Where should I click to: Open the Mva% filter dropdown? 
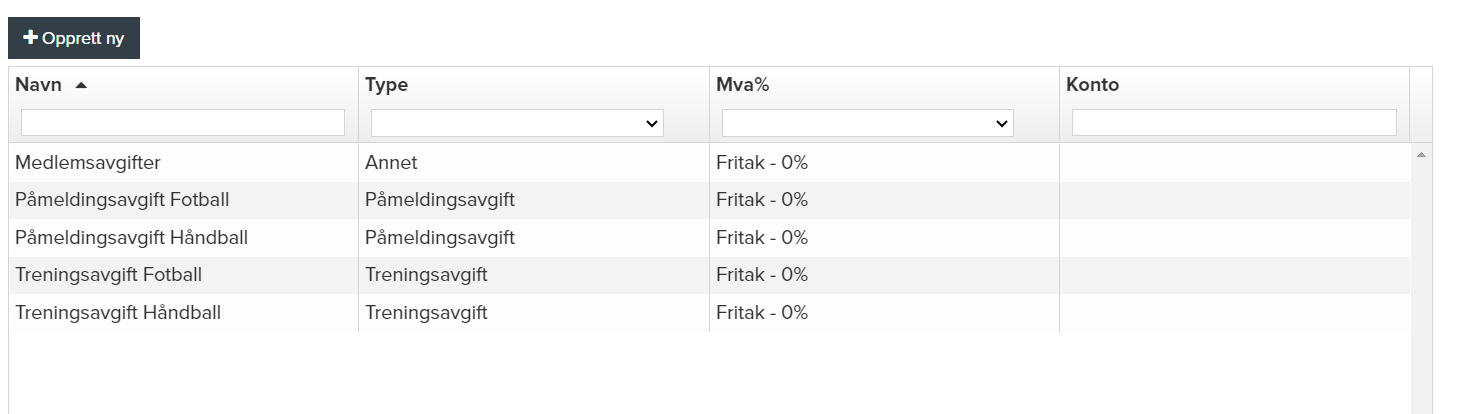pos(867,123)
